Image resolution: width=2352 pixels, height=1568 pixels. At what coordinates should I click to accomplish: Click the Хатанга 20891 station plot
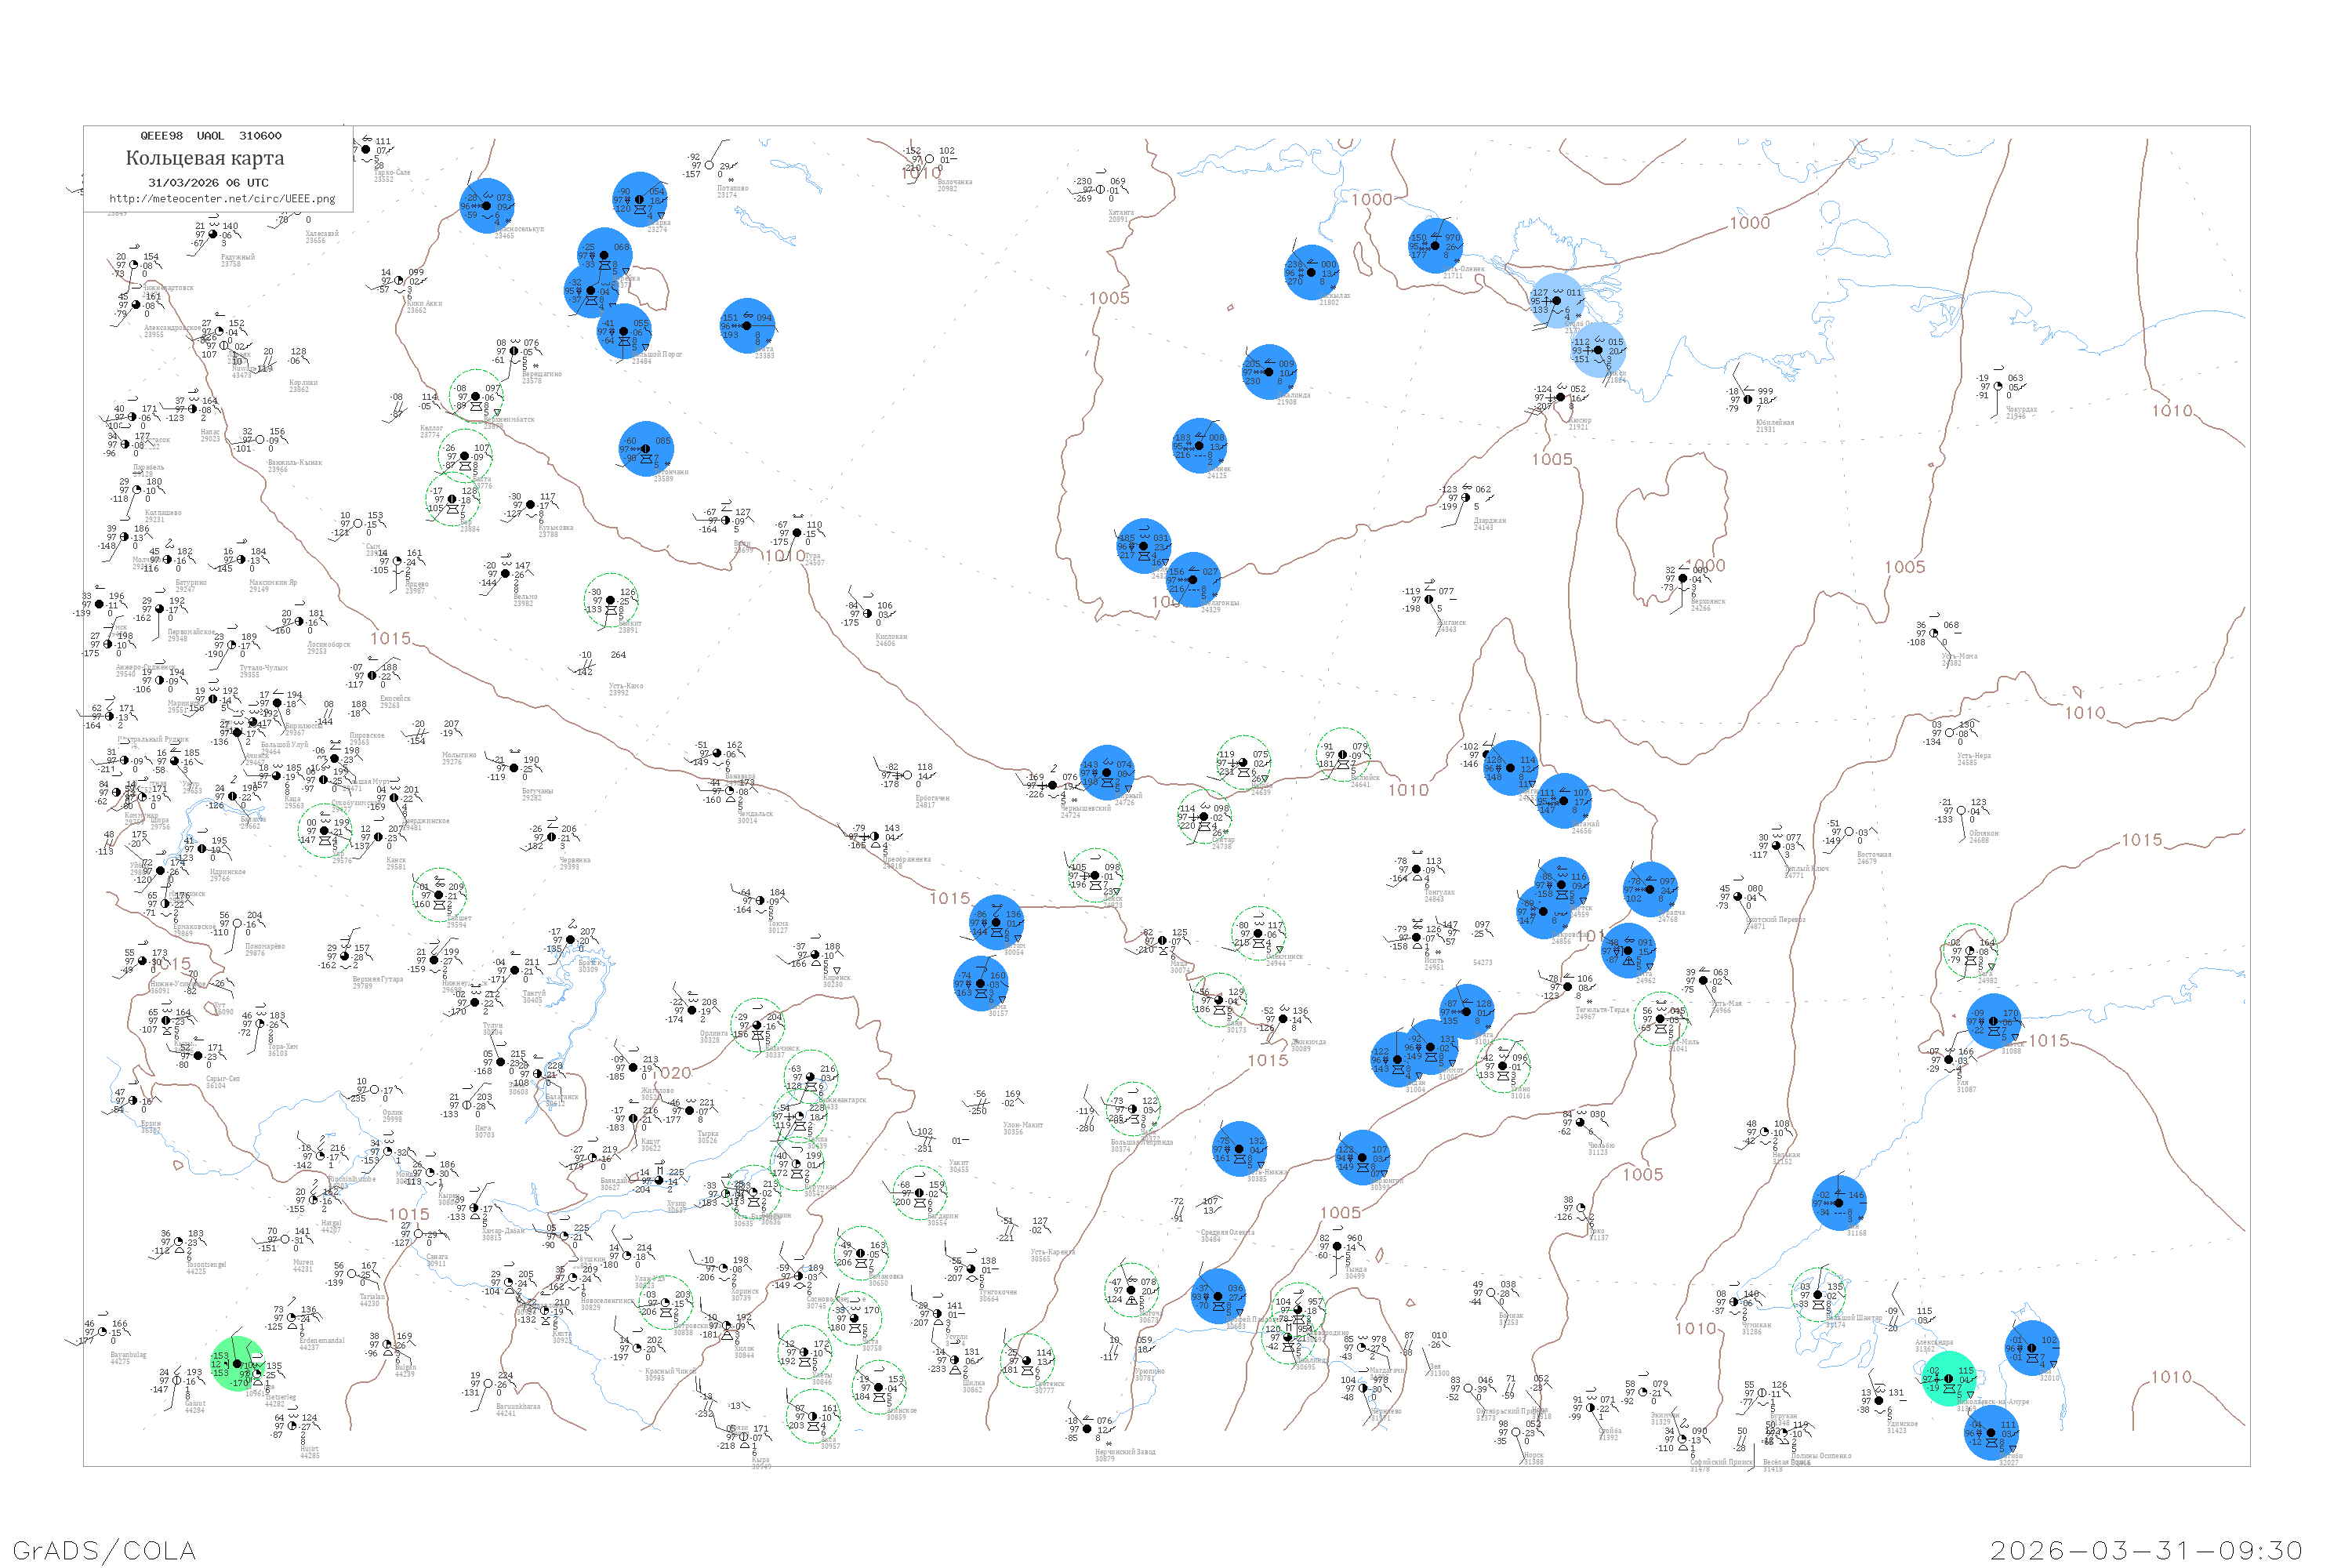pos(1101,190)
